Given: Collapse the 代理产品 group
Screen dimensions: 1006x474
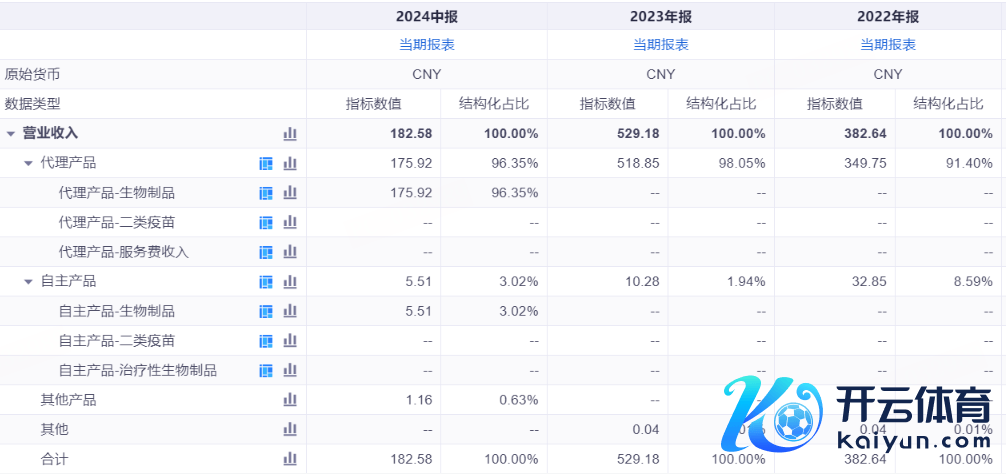Looking at the screenshot, I should 29,163.
